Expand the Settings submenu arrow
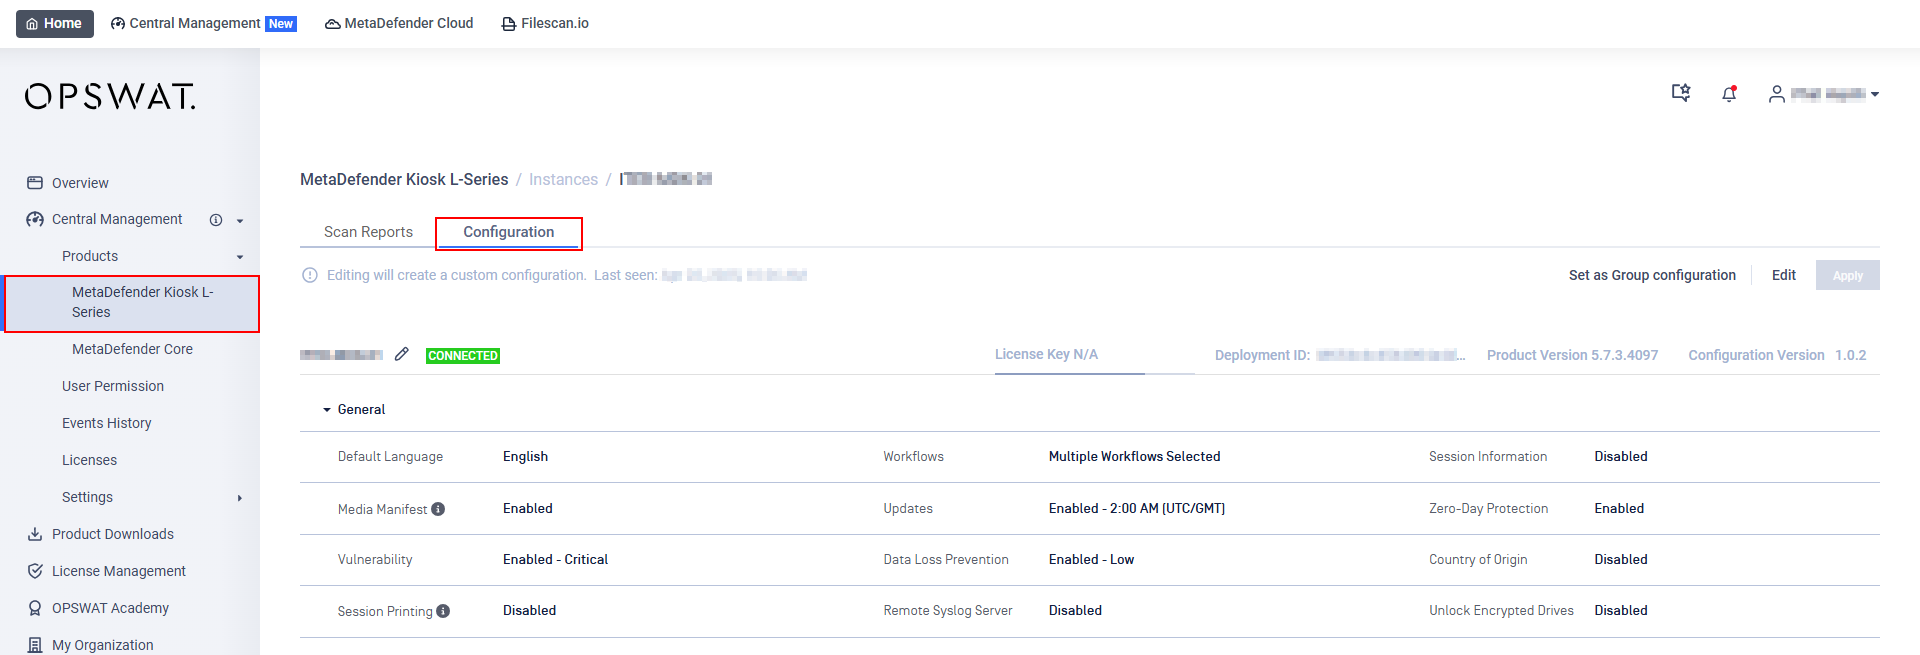This screenshot has width=1920, height=655. click(240, 498)
